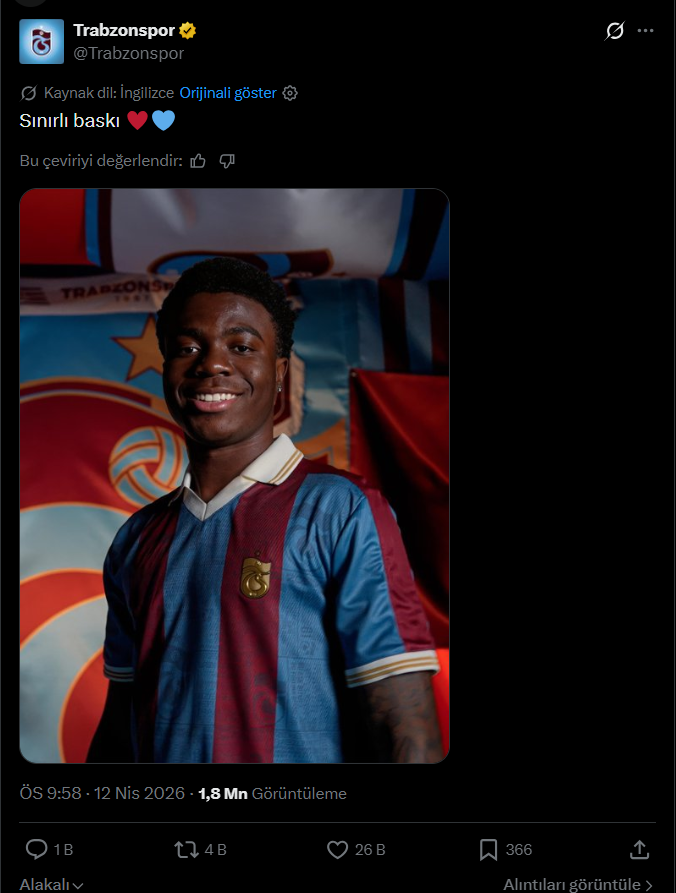Click the "ÖS 9:58 · 12 Nis 2026" timestamp
This screenshot has height=893, width=676.
point(102,793)
